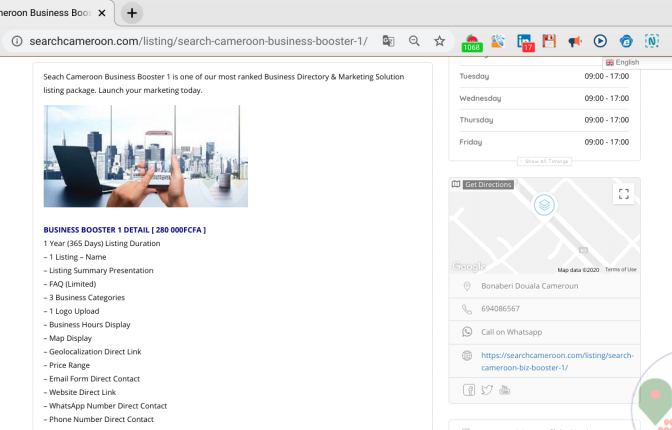Click the Thursday hours row
The image size is (672, 430).
pyautogui.click(x=544, y=120)
